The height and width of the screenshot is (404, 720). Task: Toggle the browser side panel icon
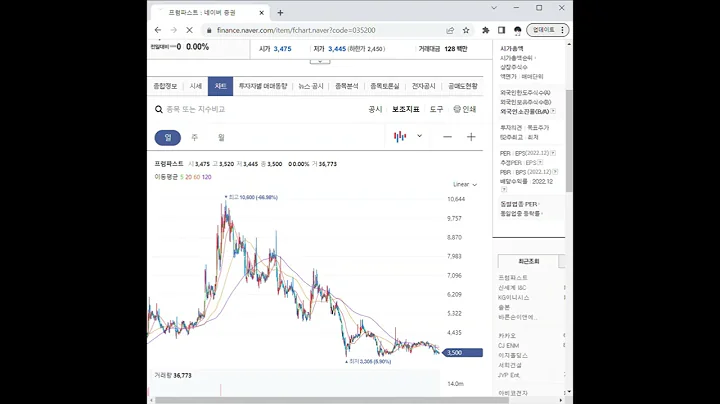pyautogui.click(x=501, y=30)
